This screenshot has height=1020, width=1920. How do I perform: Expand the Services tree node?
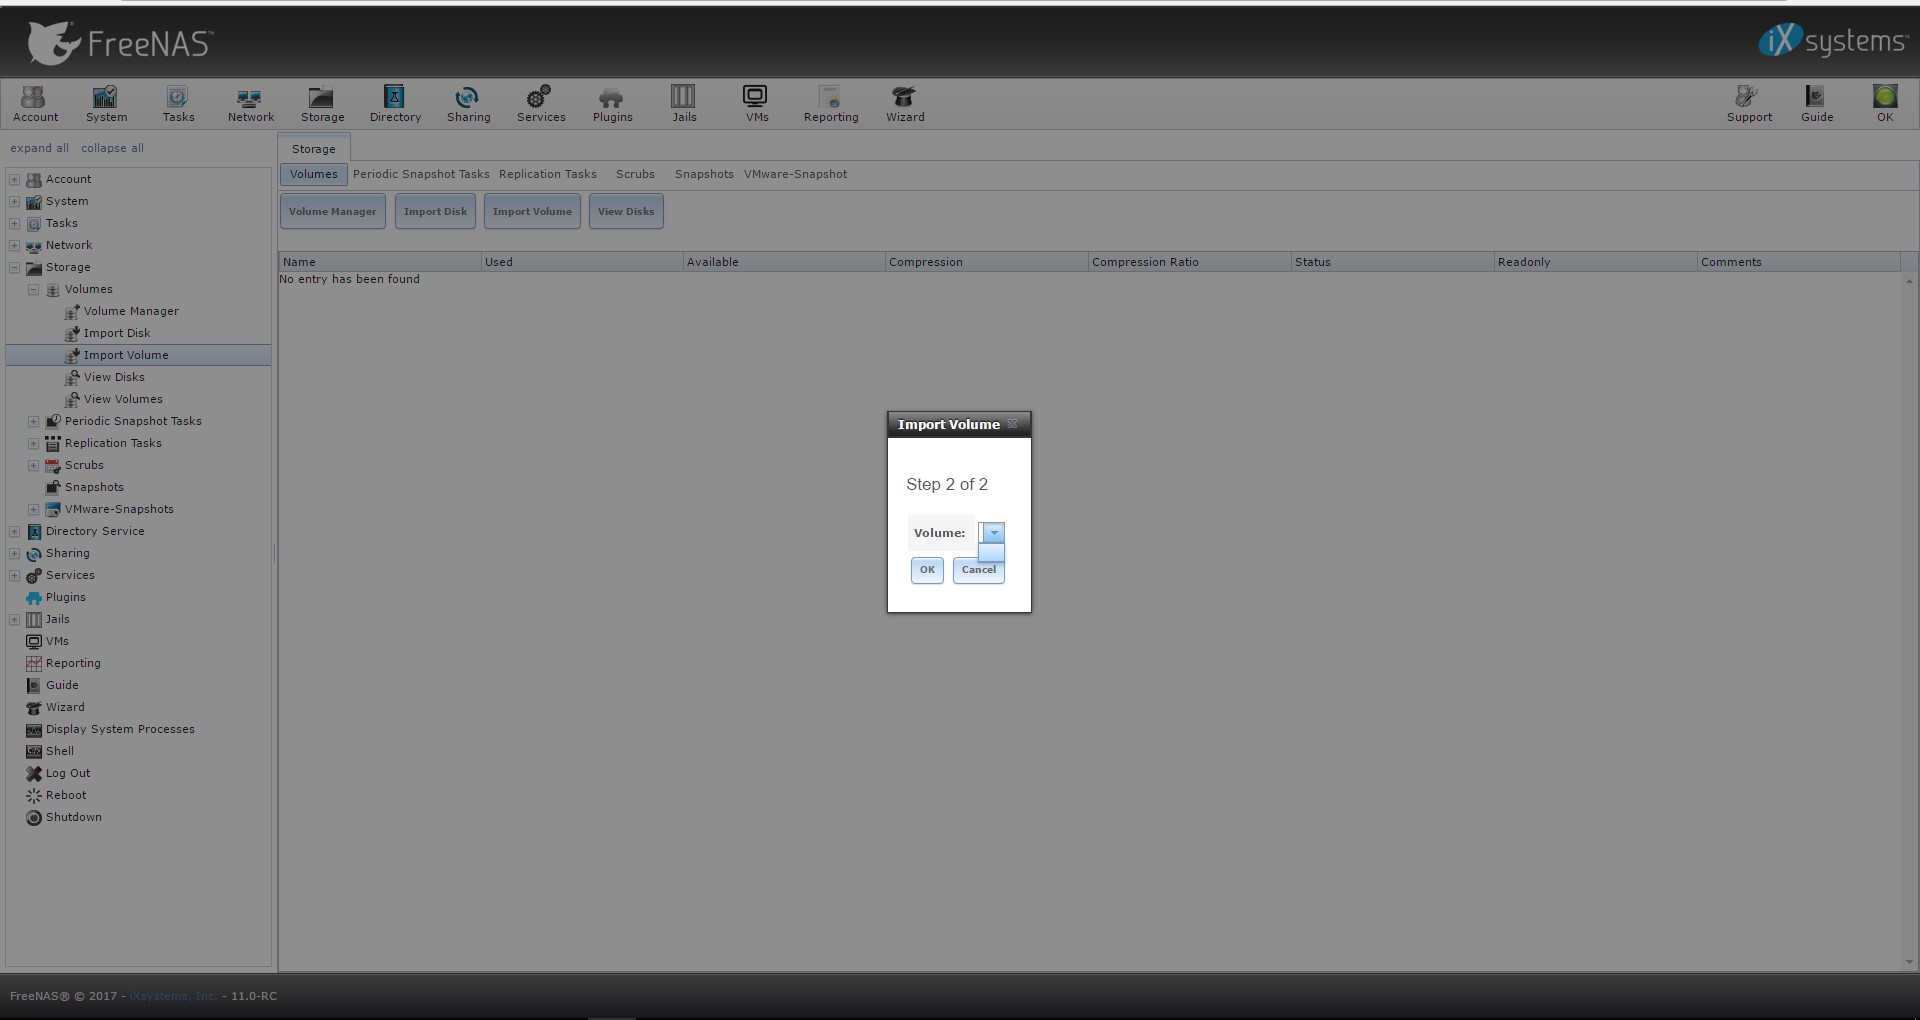pos(14,575)
